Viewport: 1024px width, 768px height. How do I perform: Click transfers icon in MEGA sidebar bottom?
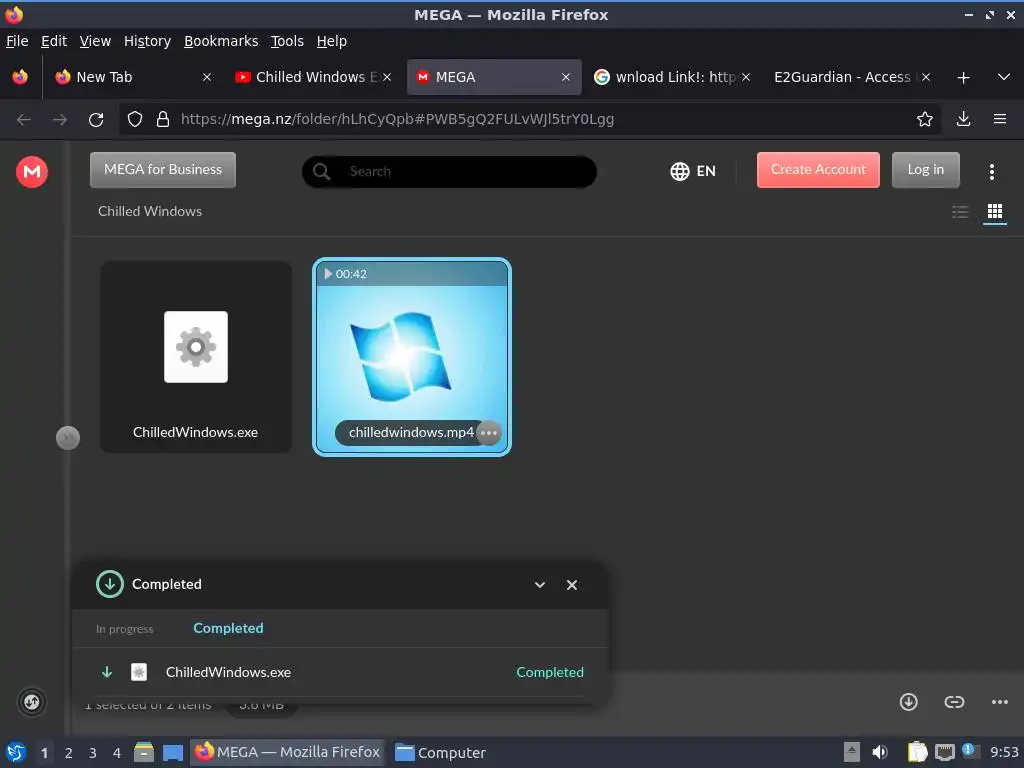(x=31, y=703)
